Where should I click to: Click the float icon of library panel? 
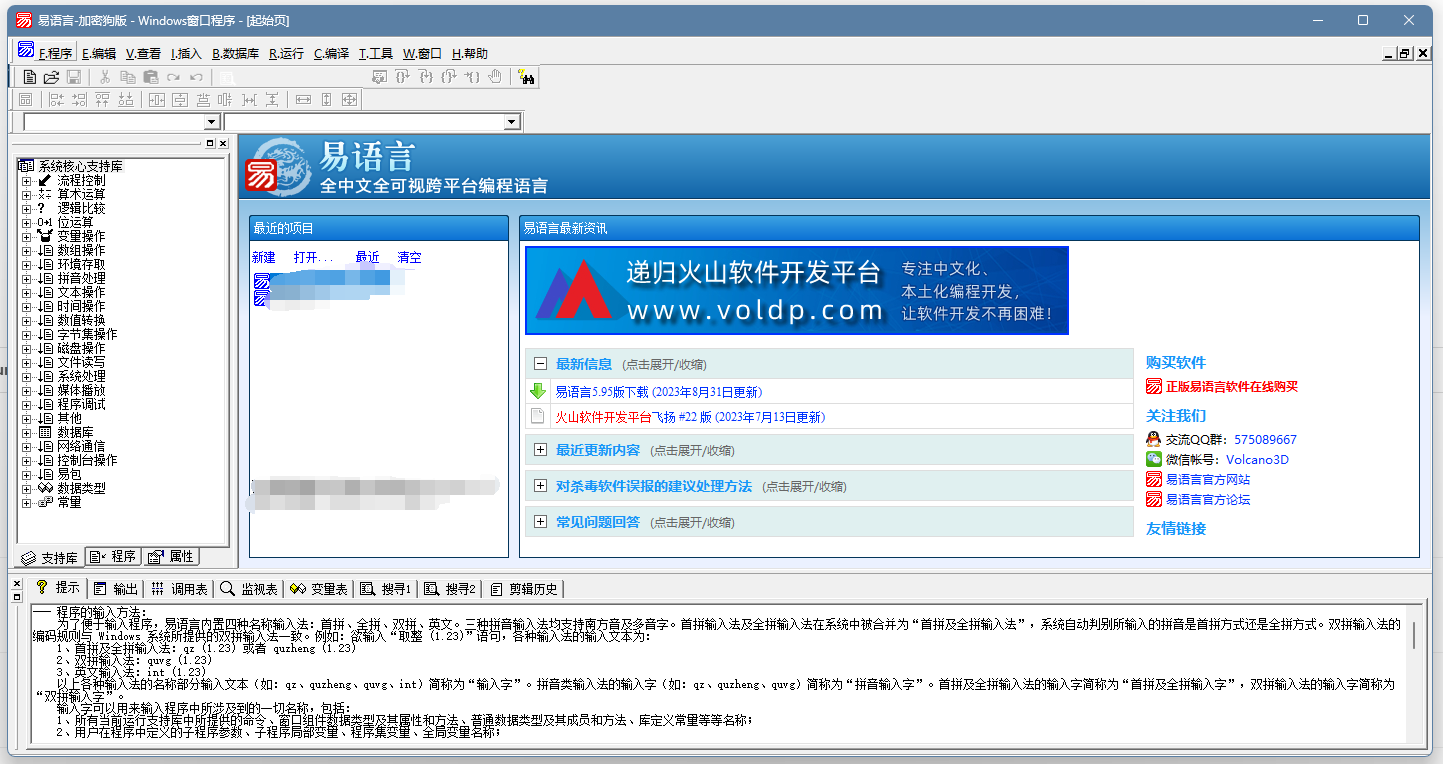click(210, 144)
